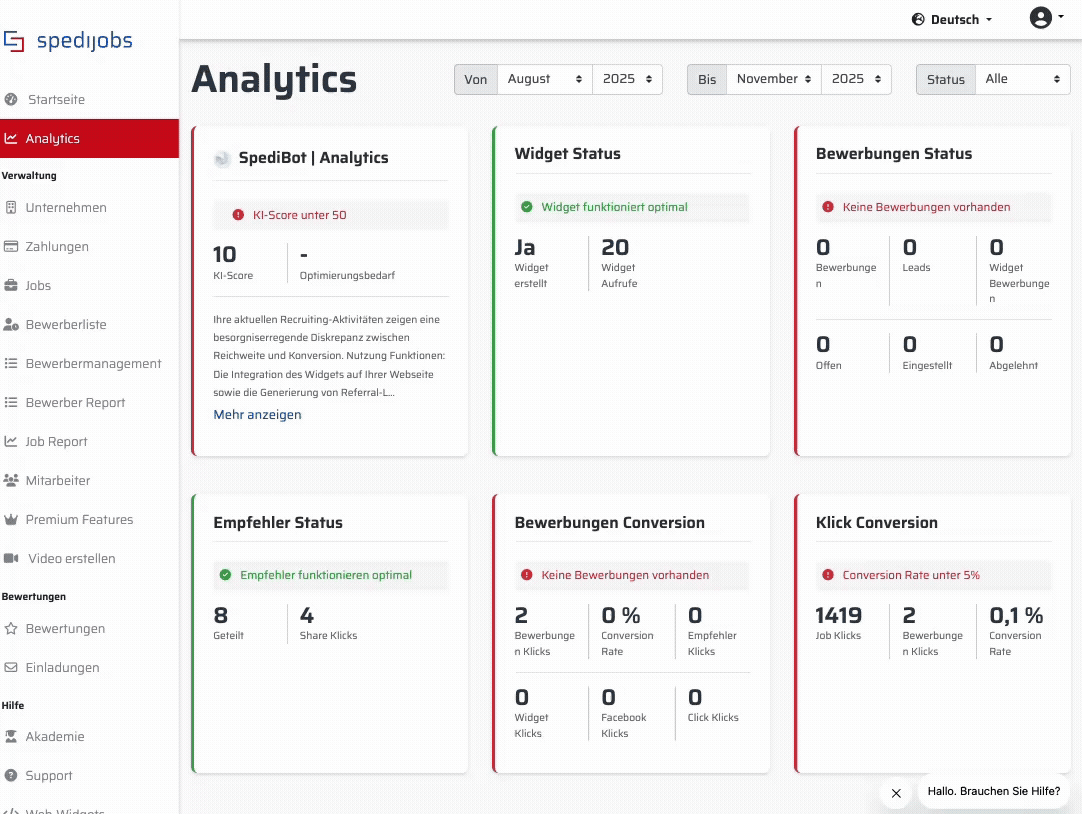Click the Einladungen envelope icon
This screenshot has width=1082, height=814.
tap(11, 668)
